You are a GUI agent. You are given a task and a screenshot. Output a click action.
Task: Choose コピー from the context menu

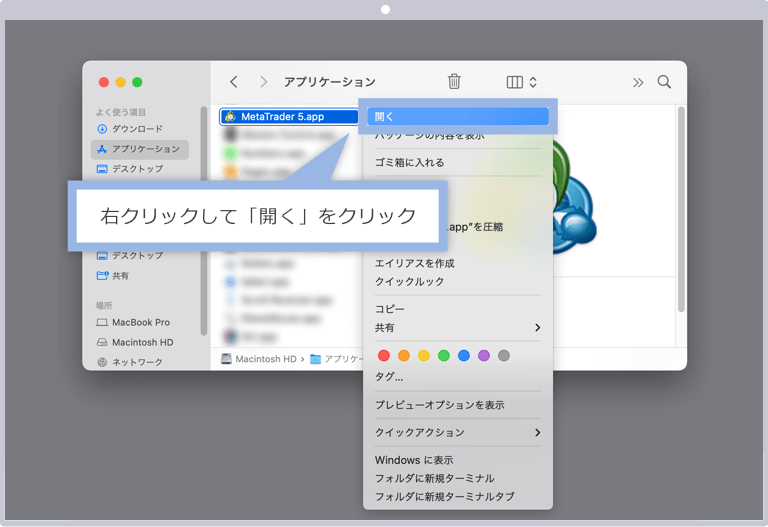click(x=390, y=309)
